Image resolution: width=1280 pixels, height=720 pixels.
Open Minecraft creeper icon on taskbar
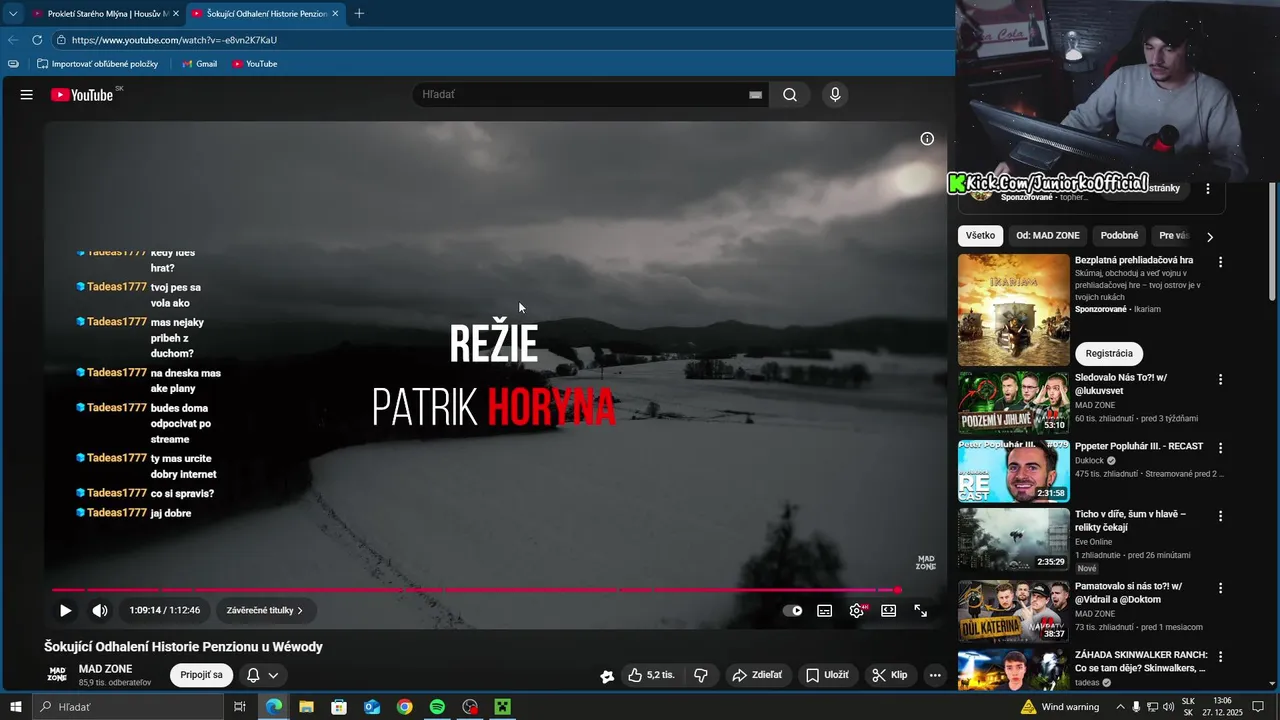[502, 707]
